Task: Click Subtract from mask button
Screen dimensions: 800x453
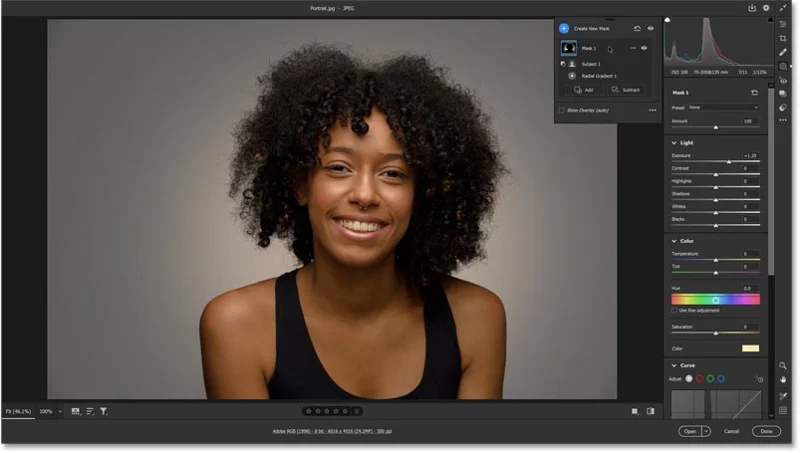Action: [626, 90]
